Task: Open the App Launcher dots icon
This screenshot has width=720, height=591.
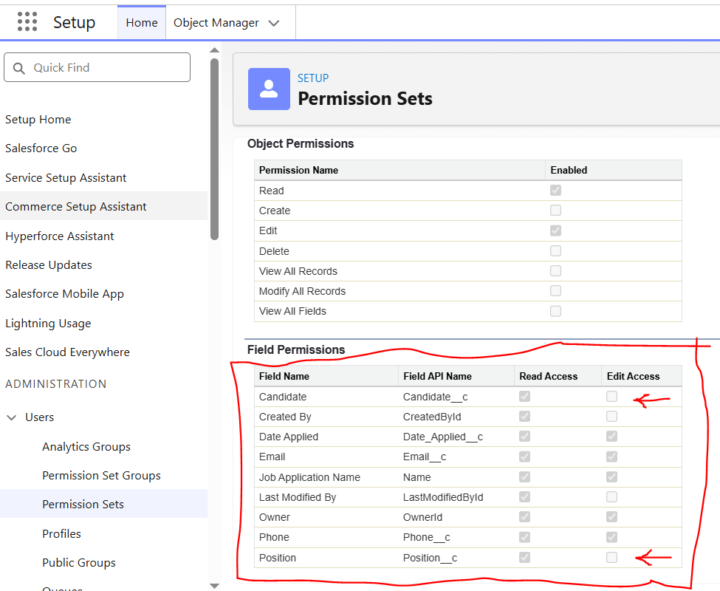Action: 27,22
